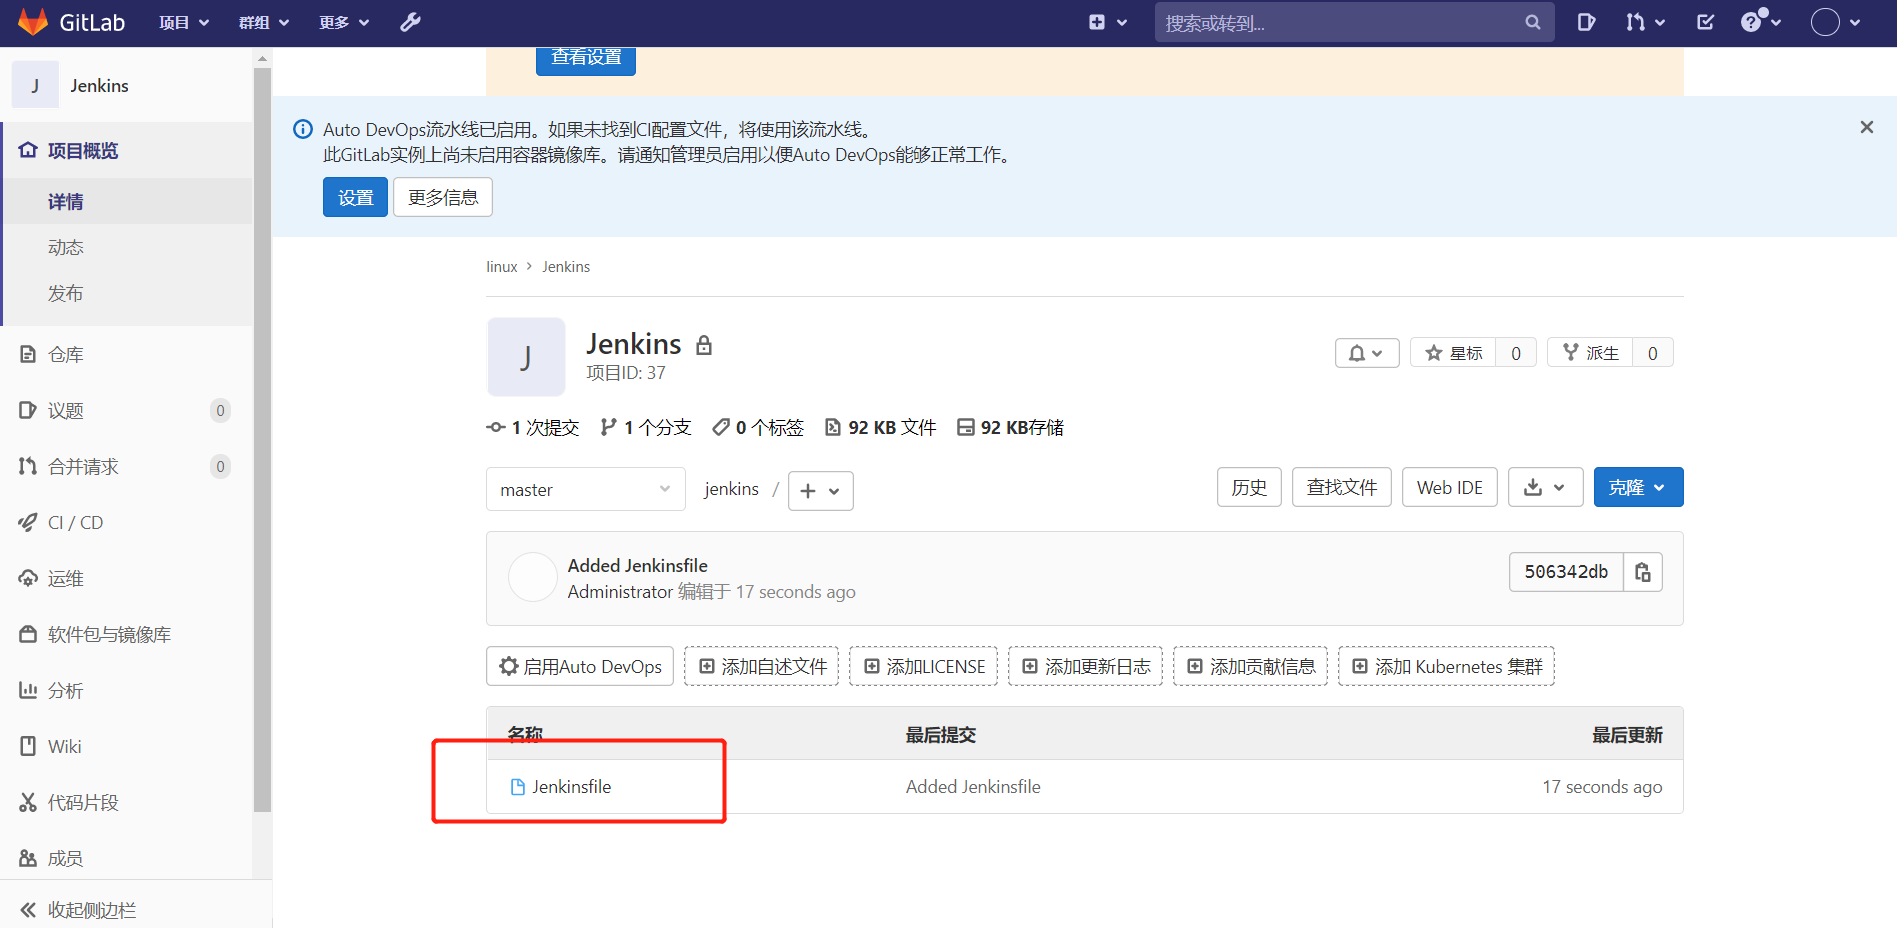Open the to-do list icon
This screenshot has width=1897, height=928.
(1706, 22)
